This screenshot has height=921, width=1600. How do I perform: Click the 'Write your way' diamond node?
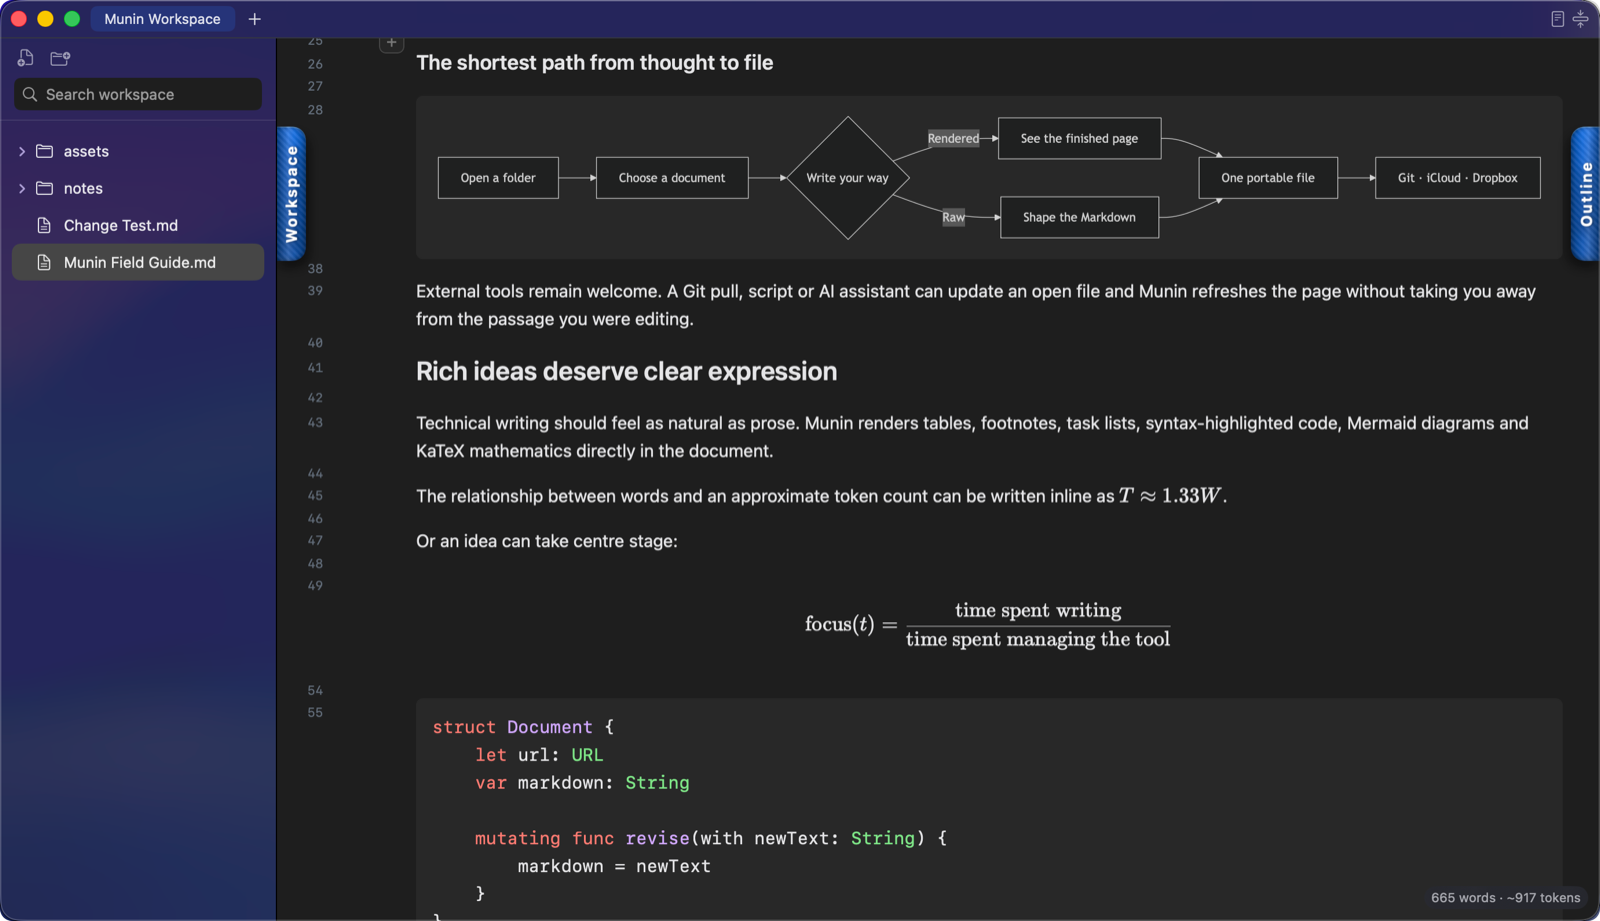coord(848,178)
